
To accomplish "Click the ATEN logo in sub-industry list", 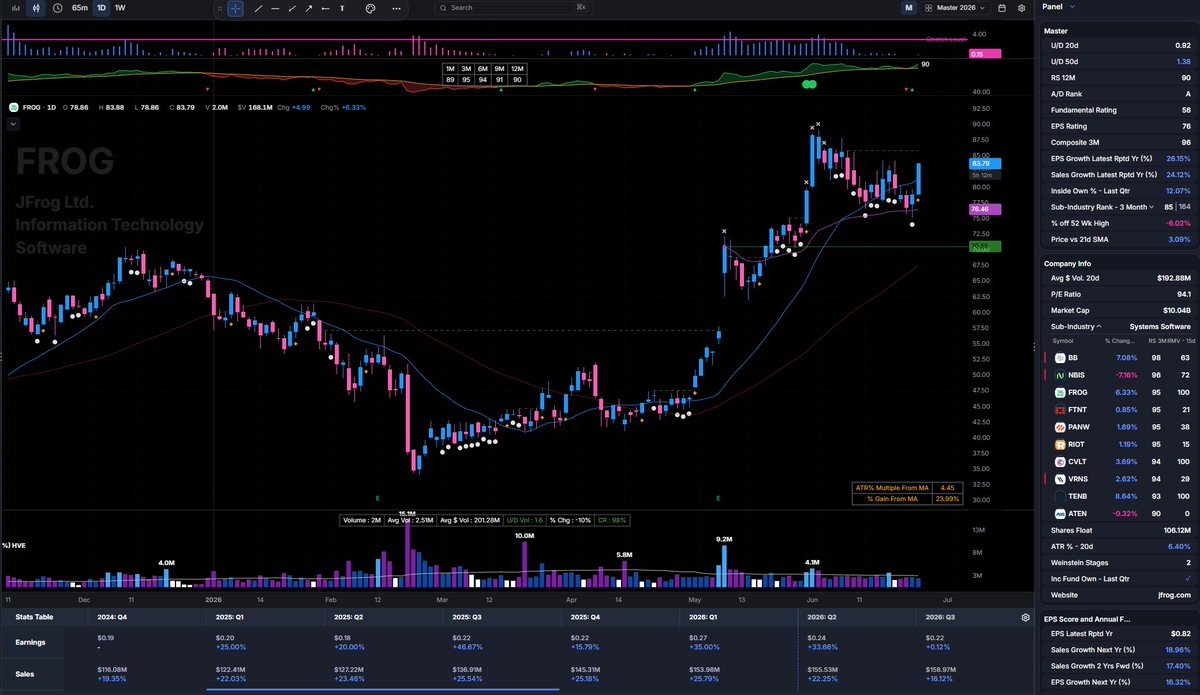I will [1059, 513].
